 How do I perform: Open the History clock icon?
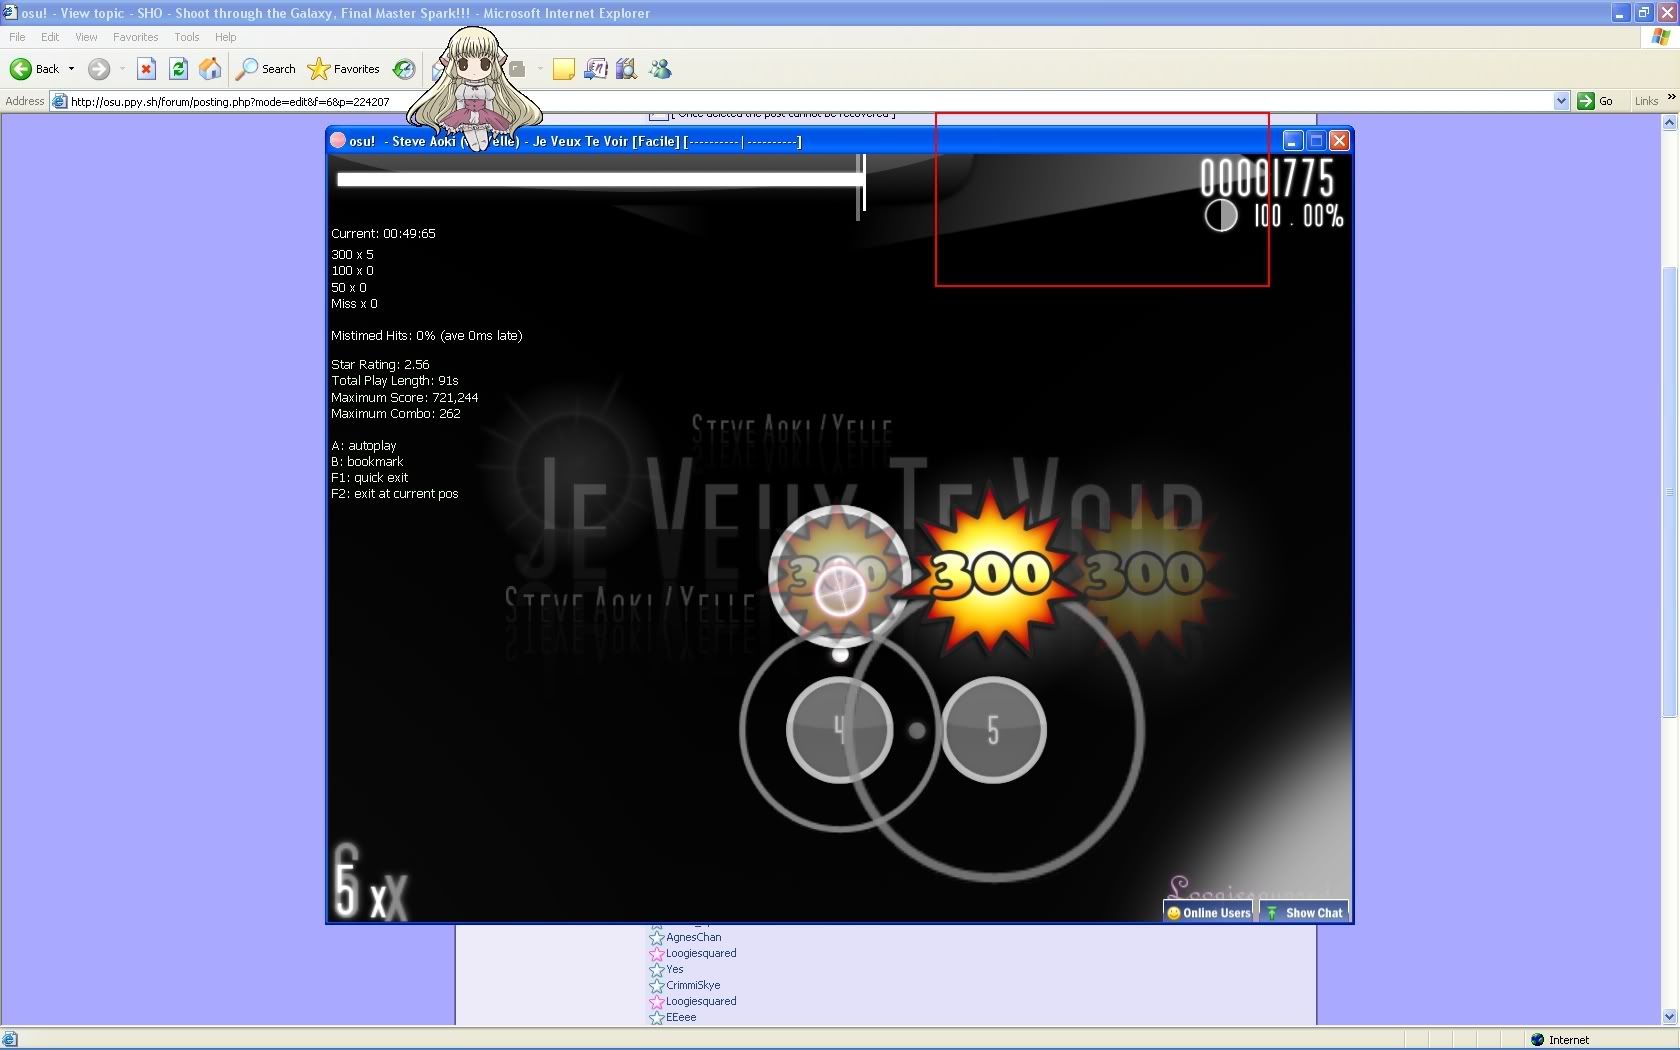tap(404, 69)
